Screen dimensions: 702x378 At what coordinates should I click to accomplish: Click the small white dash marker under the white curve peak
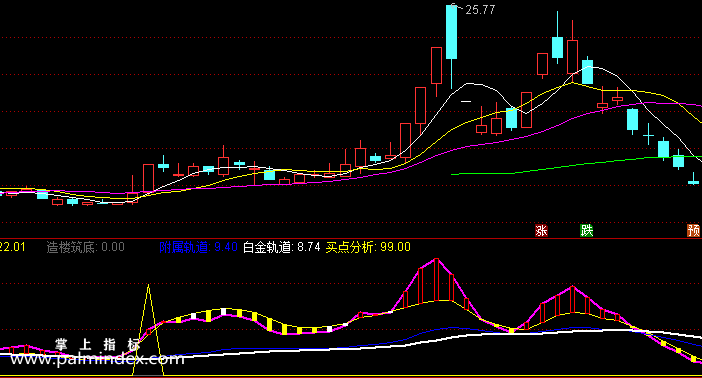pos(466,102)
